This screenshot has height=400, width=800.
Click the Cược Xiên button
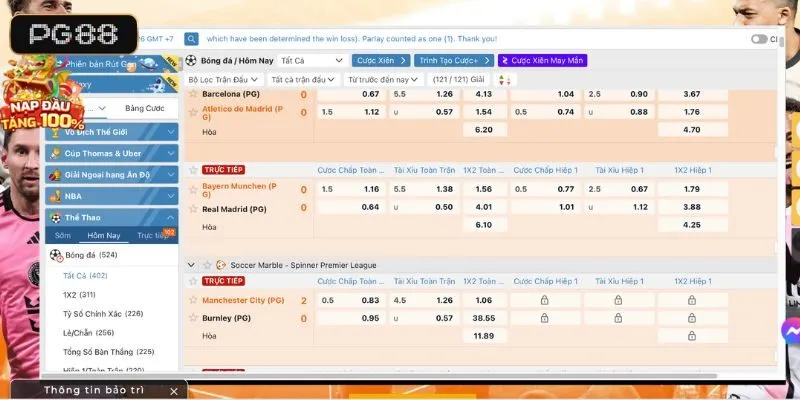coord(381,61)
